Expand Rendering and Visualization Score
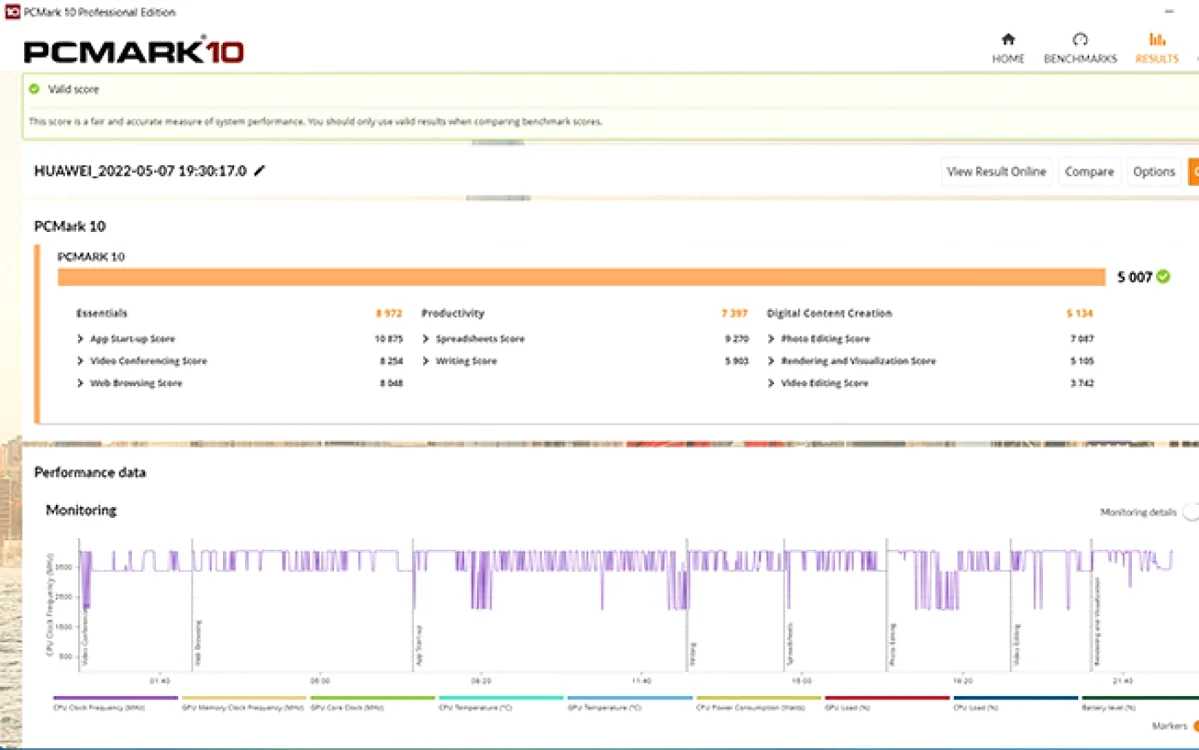The height and width of the screenshot is (750, 1199). [x=771, y=361]
